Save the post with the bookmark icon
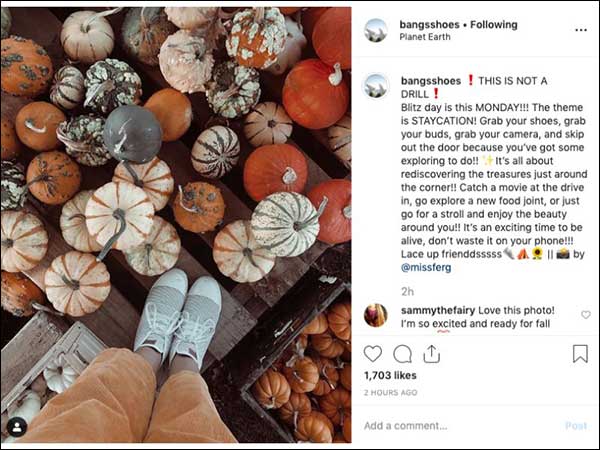The height and width of the screenshot is (450, 600). 579,354
